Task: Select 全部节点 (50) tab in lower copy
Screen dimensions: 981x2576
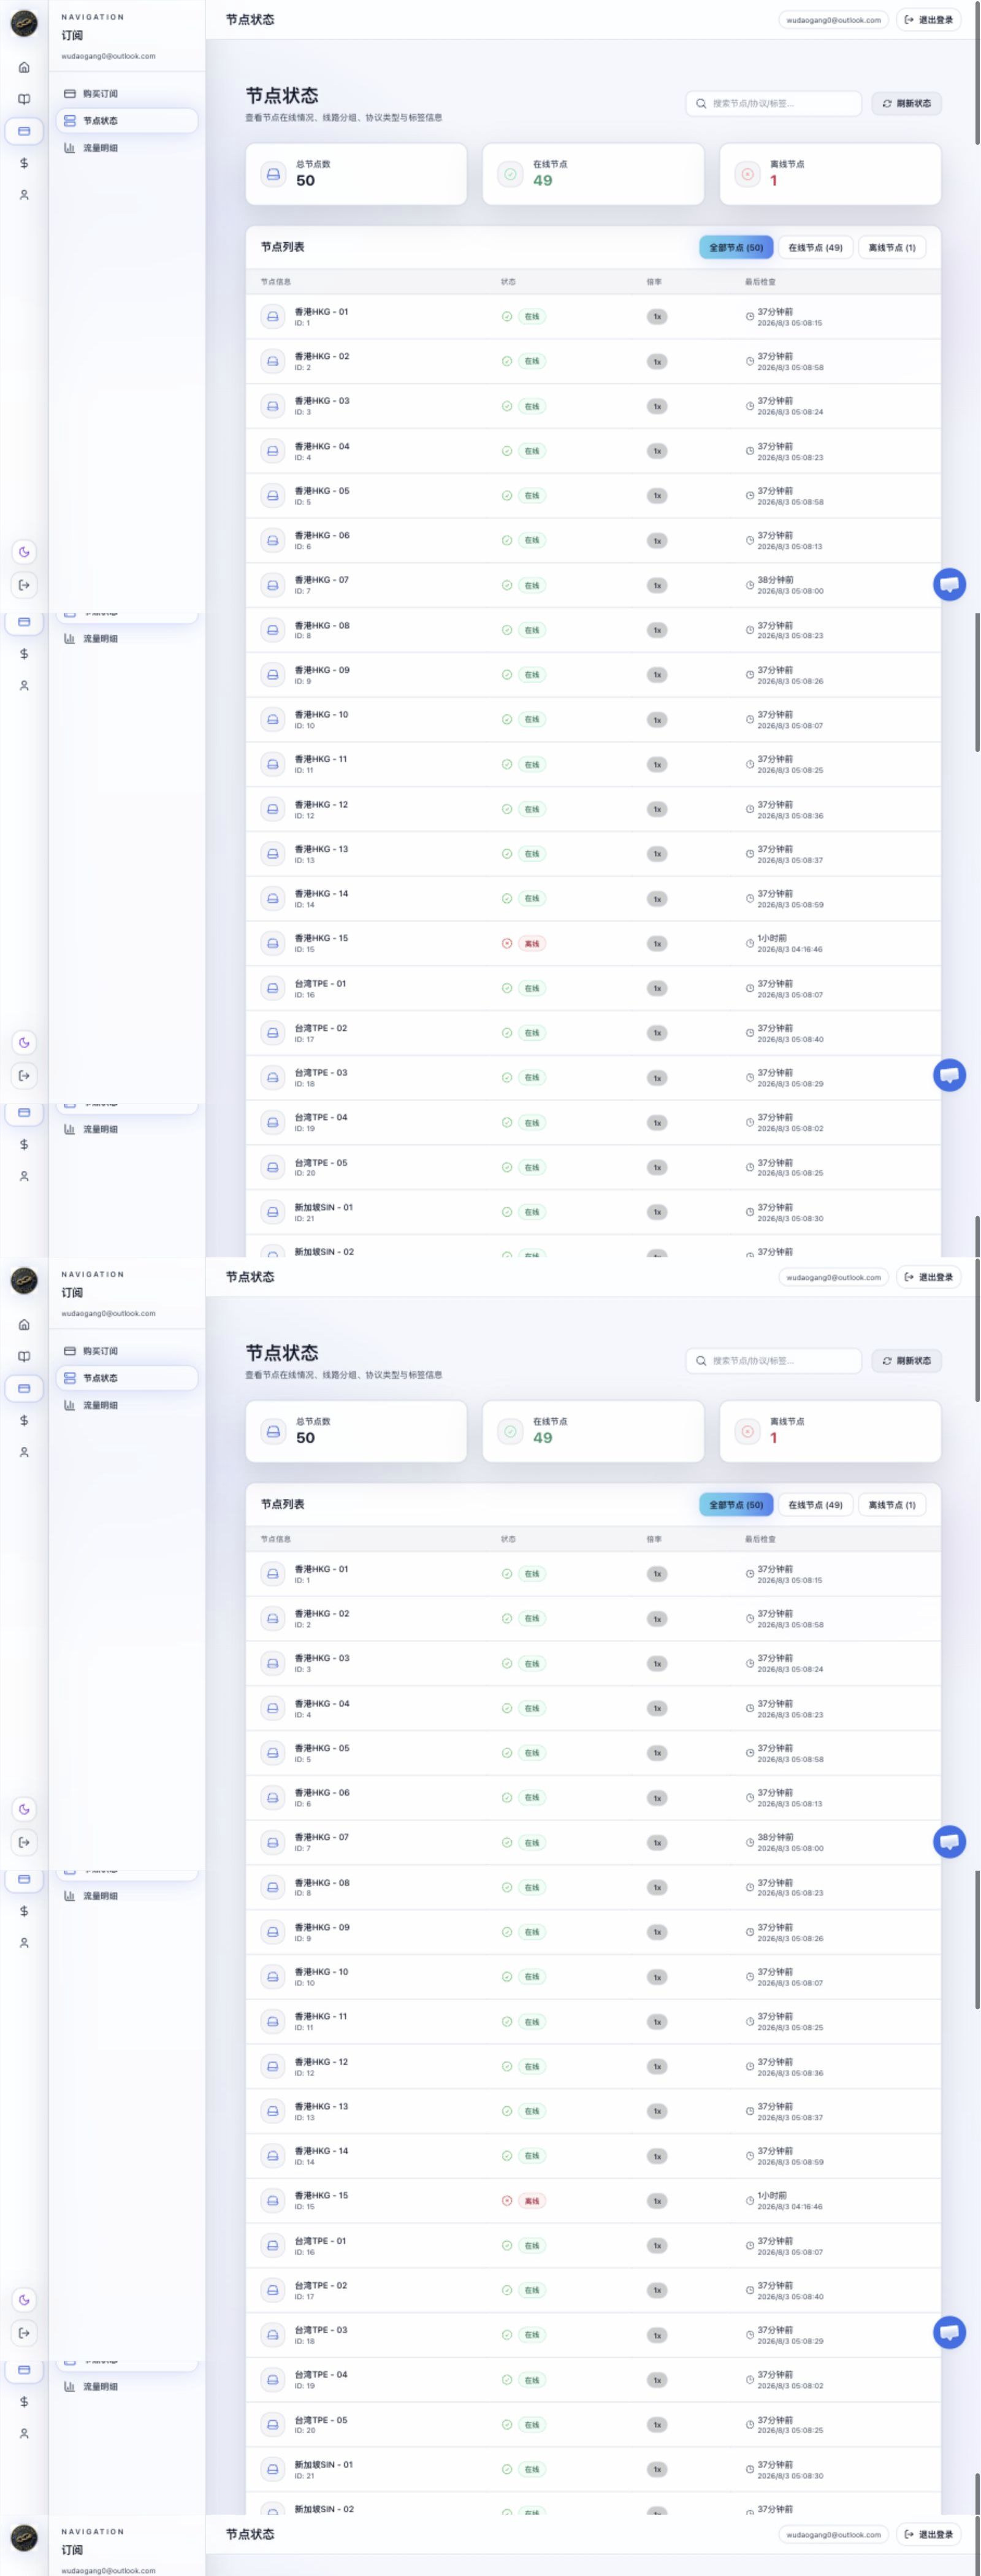Action: (736, 1504)
